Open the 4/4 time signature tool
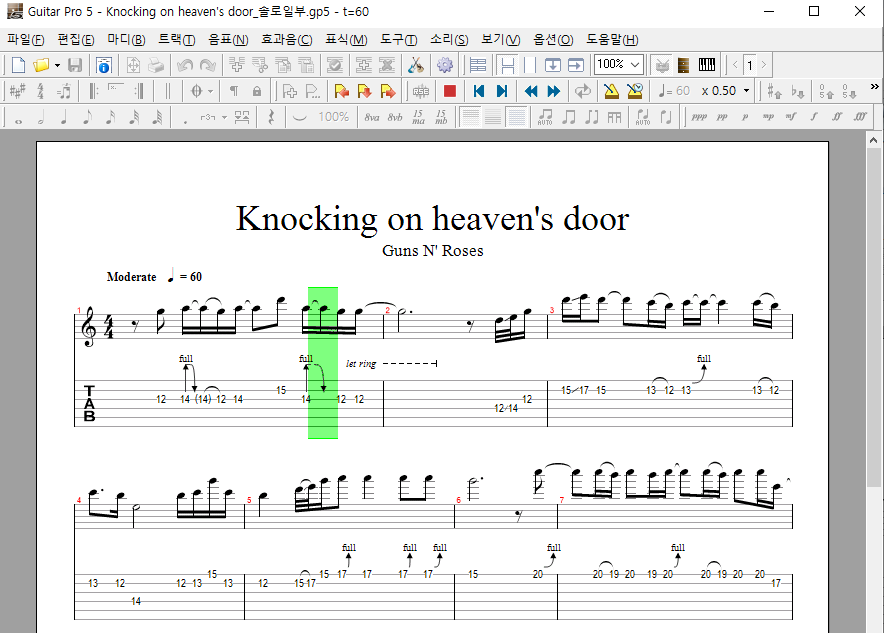This screenshot has height=633, width=884. pos(41,91)
